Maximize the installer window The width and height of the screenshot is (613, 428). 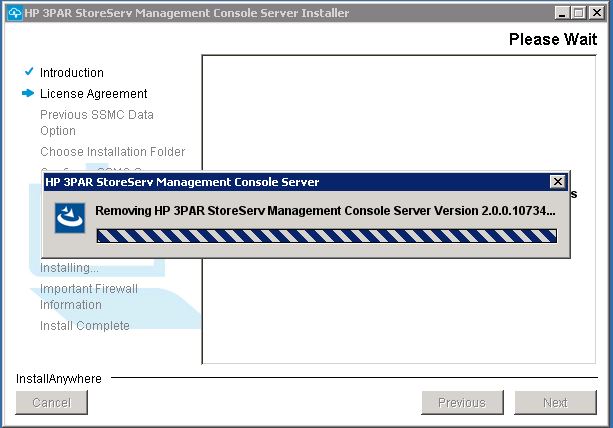click(x=579, y=13)
